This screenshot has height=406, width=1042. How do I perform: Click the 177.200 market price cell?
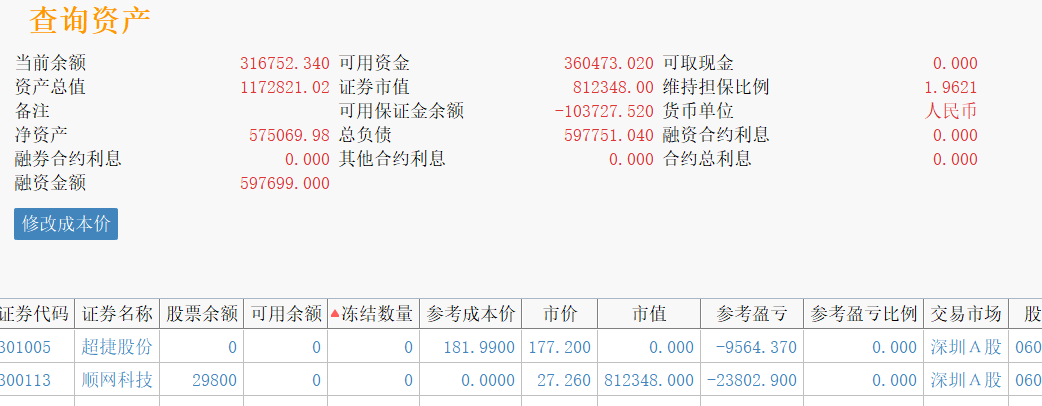[560, 347]
